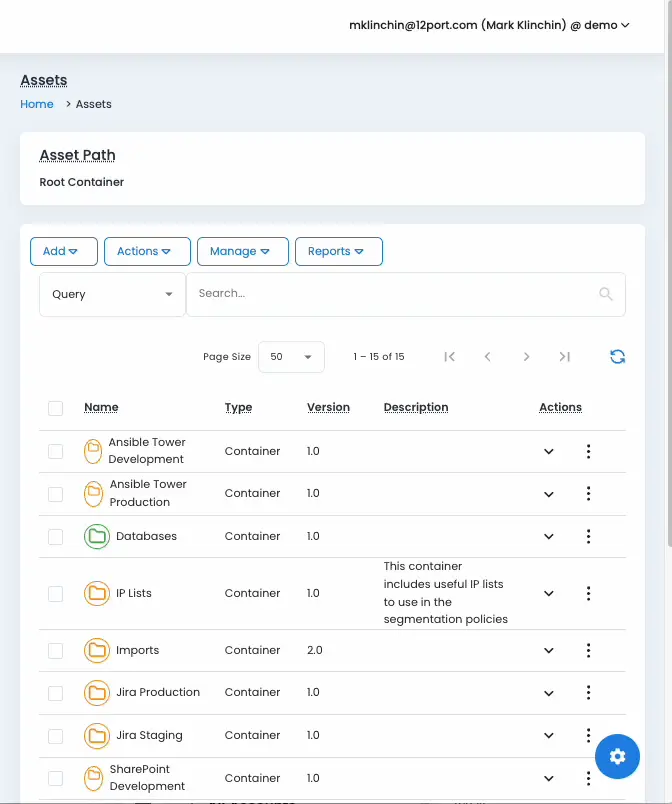Screen dimensions: 672x804
Task: Click the search magnifier icon
Action: pyautogui.click(x=605, y=294)
